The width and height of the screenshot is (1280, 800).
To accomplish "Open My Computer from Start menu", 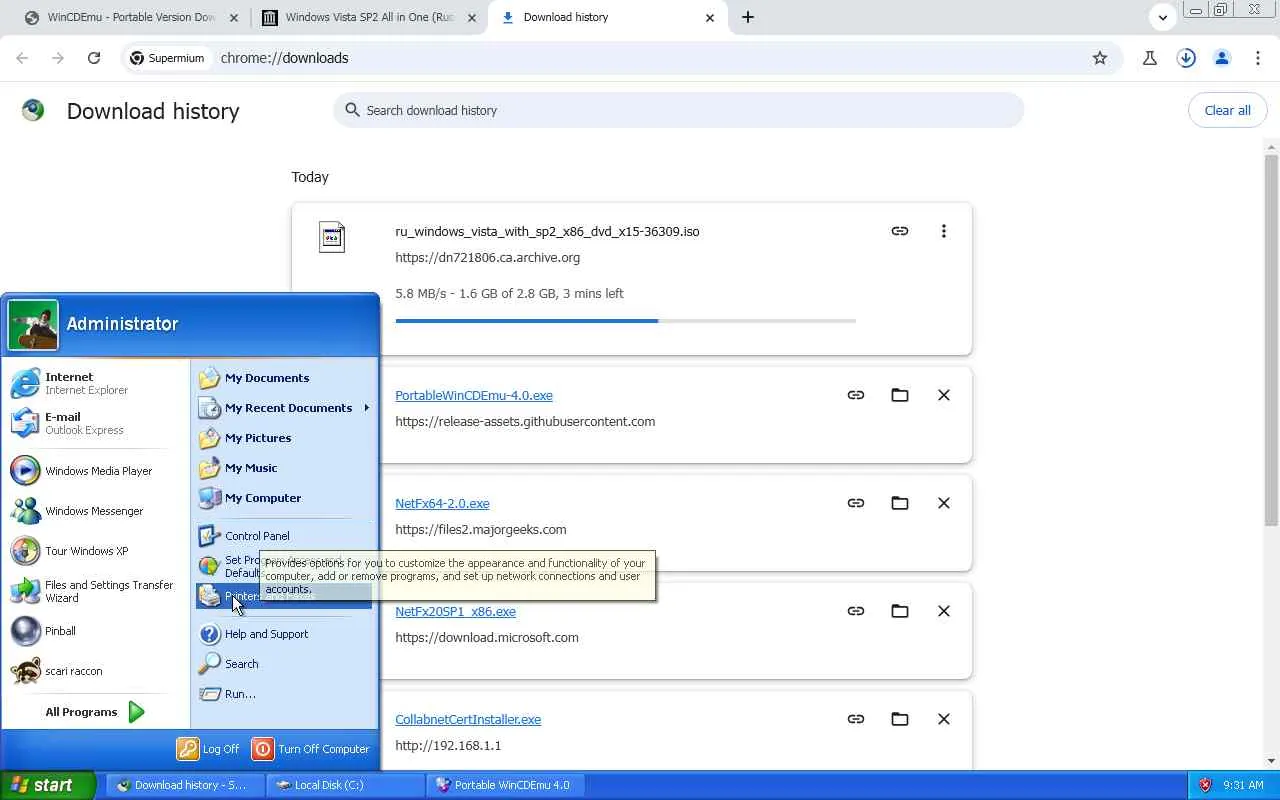I will click(x=284, y=498).
